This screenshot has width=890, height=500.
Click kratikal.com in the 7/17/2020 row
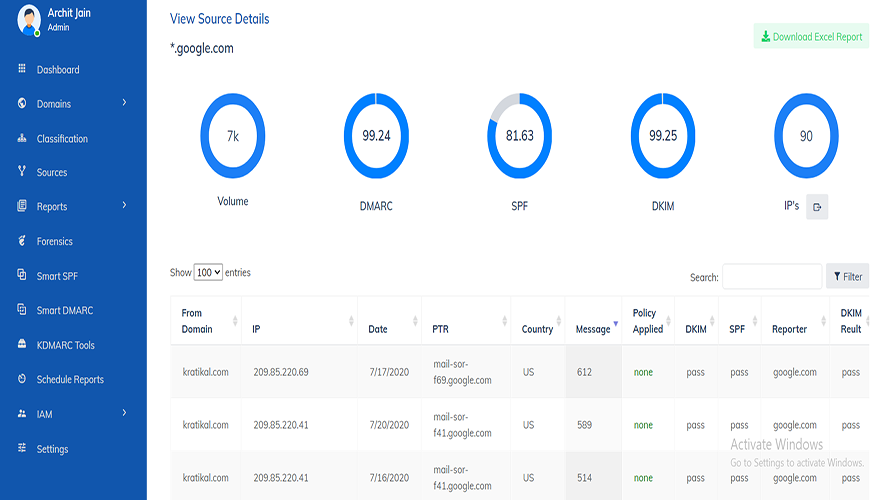tap(205, 372)
